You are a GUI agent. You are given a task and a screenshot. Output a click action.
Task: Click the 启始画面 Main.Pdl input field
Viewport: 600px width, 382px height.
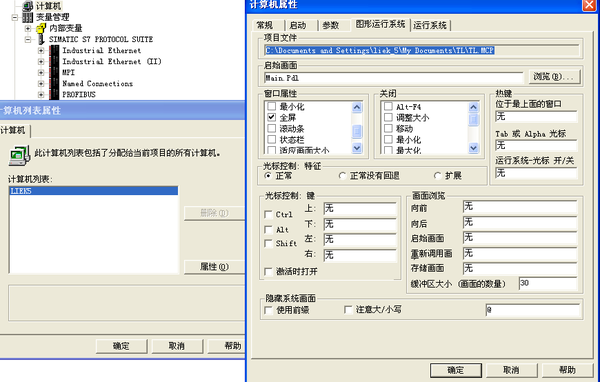(x=393, y=77)
